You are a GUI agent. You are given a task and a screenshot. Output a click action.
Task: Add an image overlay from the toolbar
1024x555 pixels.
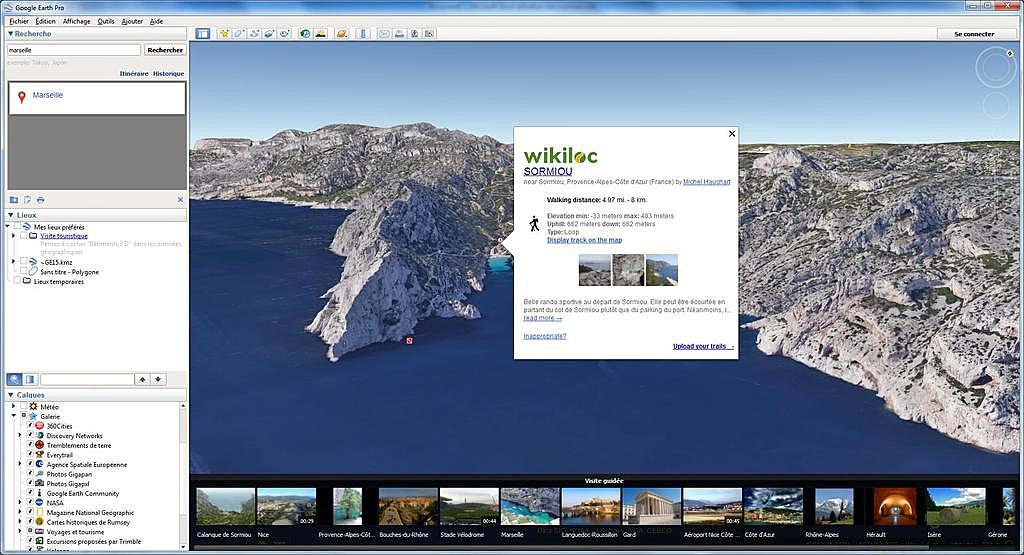(x=269, y=33)
